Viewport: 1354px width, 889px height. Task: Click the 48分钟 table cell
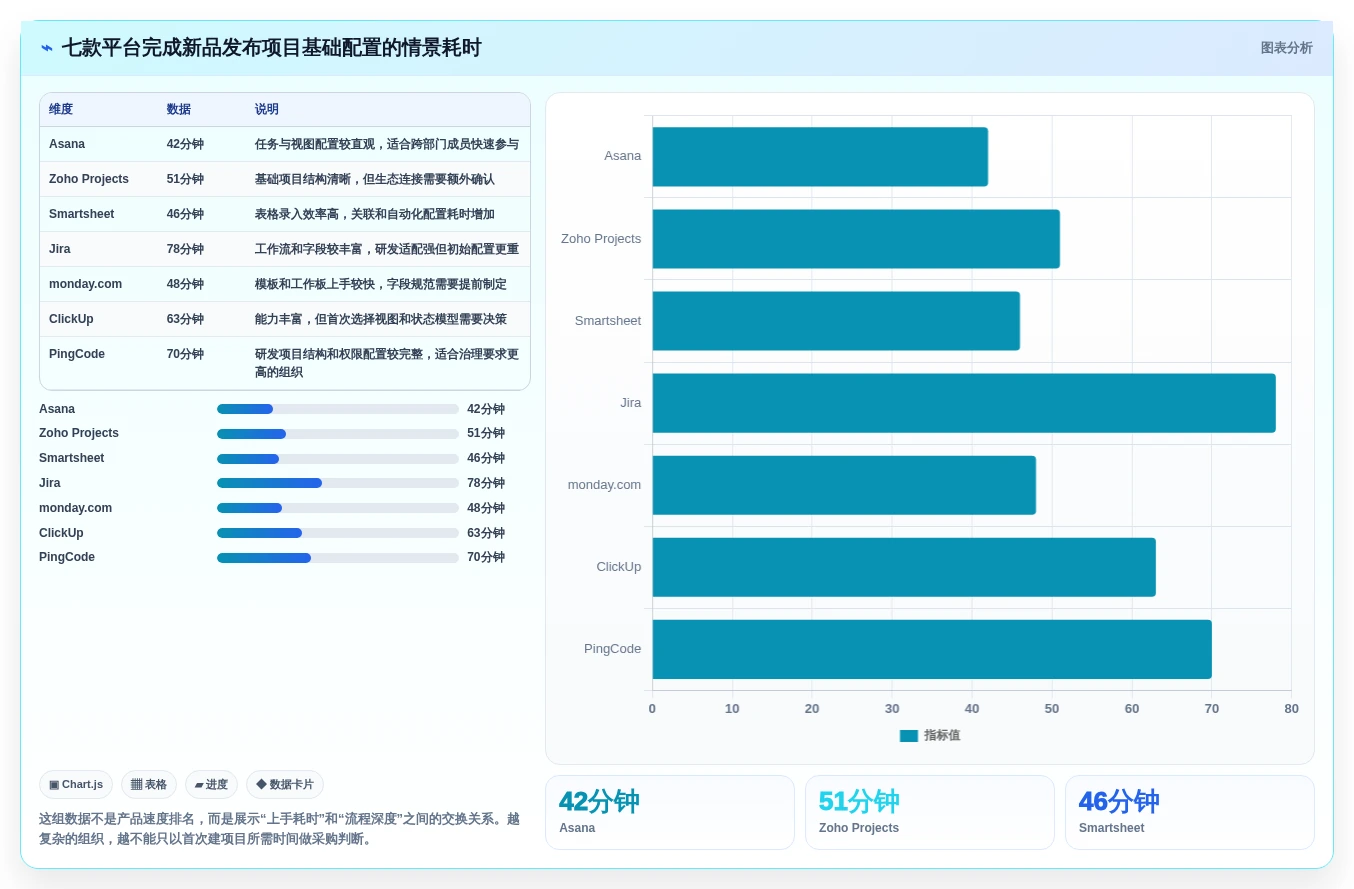pyautogui.click(x=185, y=284)
